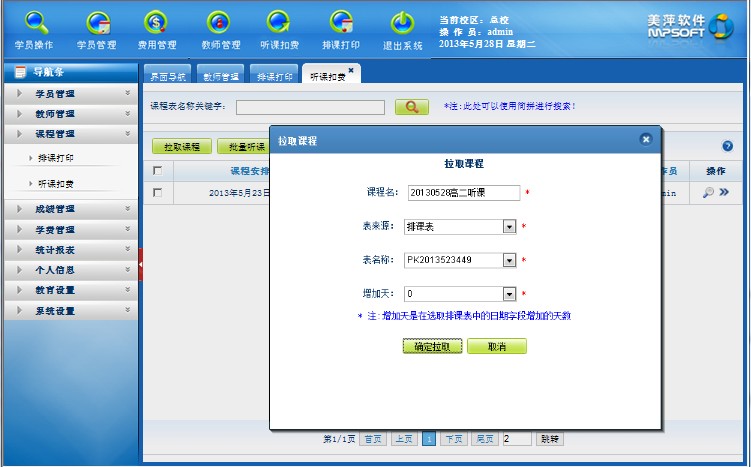Viewport: 751px width, 467px height.
Task: Open 学员管理 from top toolbar
Action: tap(97, 23)
